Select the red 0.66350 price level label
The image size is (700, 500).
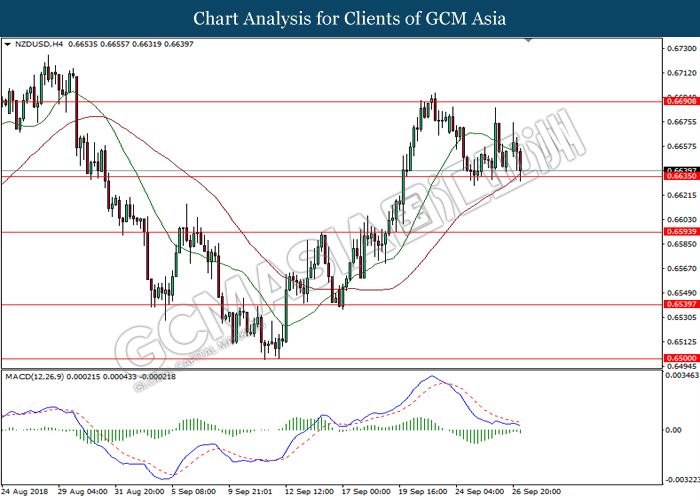tap(681, 176)
